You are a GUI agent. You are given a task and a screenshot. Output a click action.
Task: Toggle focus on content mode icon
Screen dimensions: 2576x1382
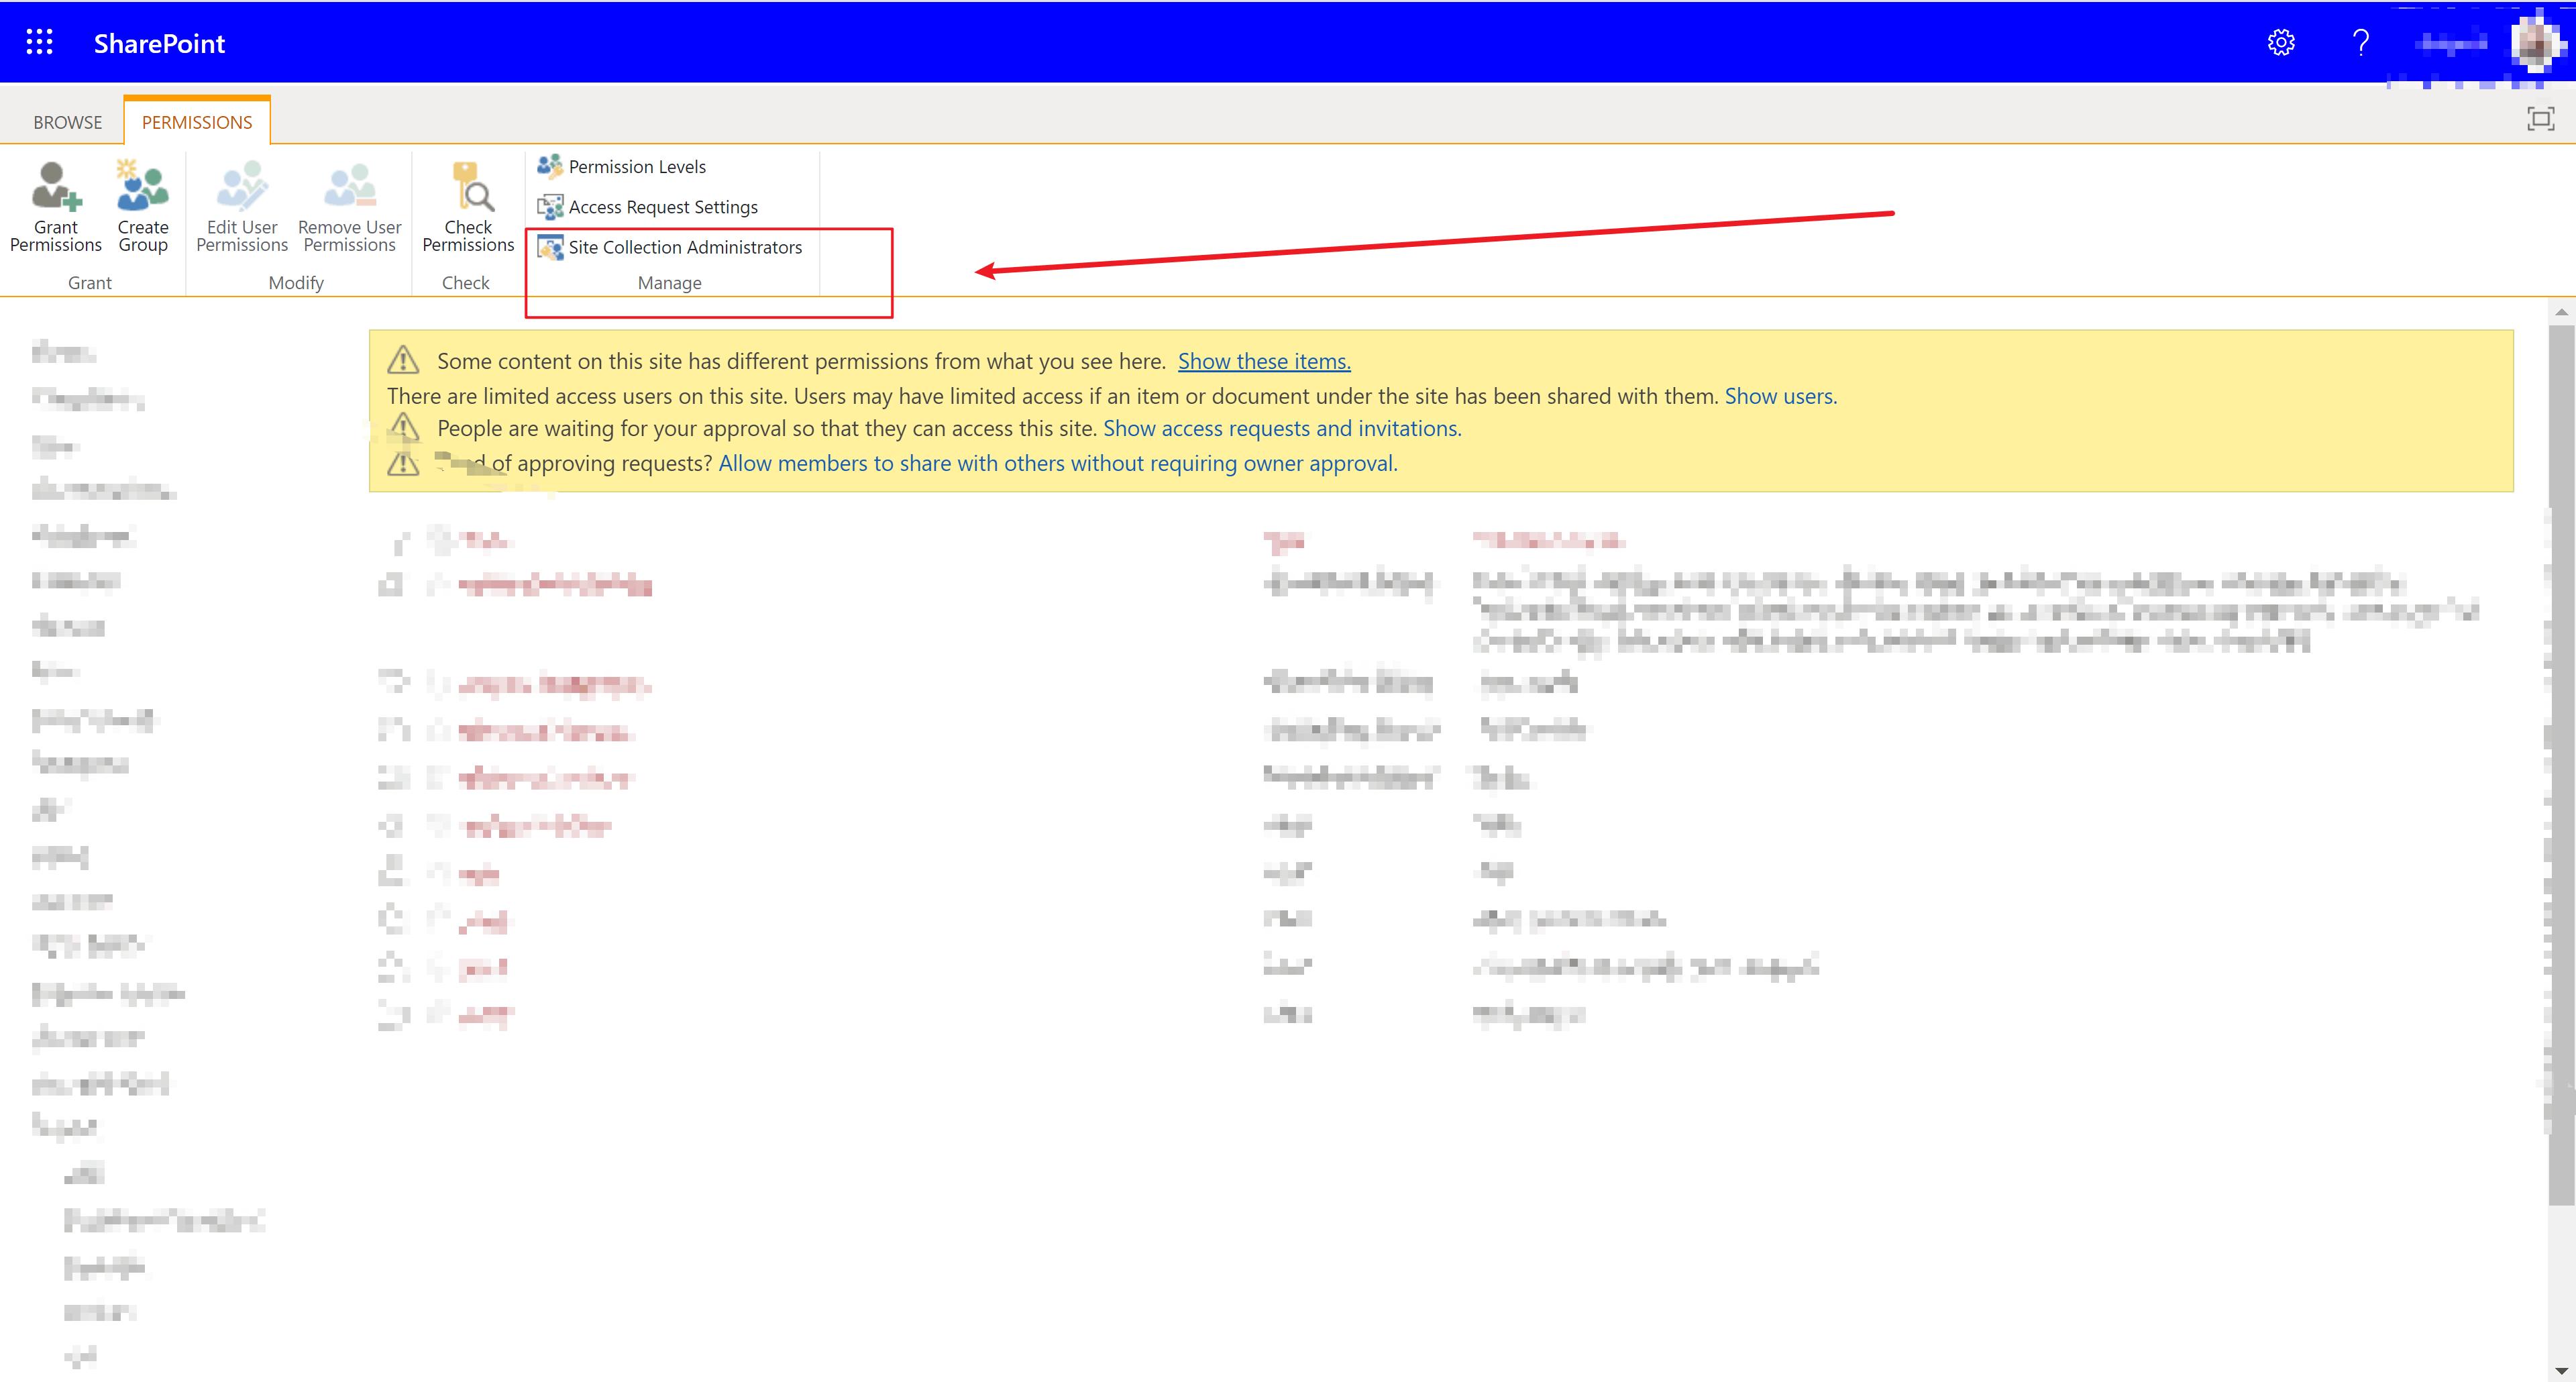coord(2540,119)
